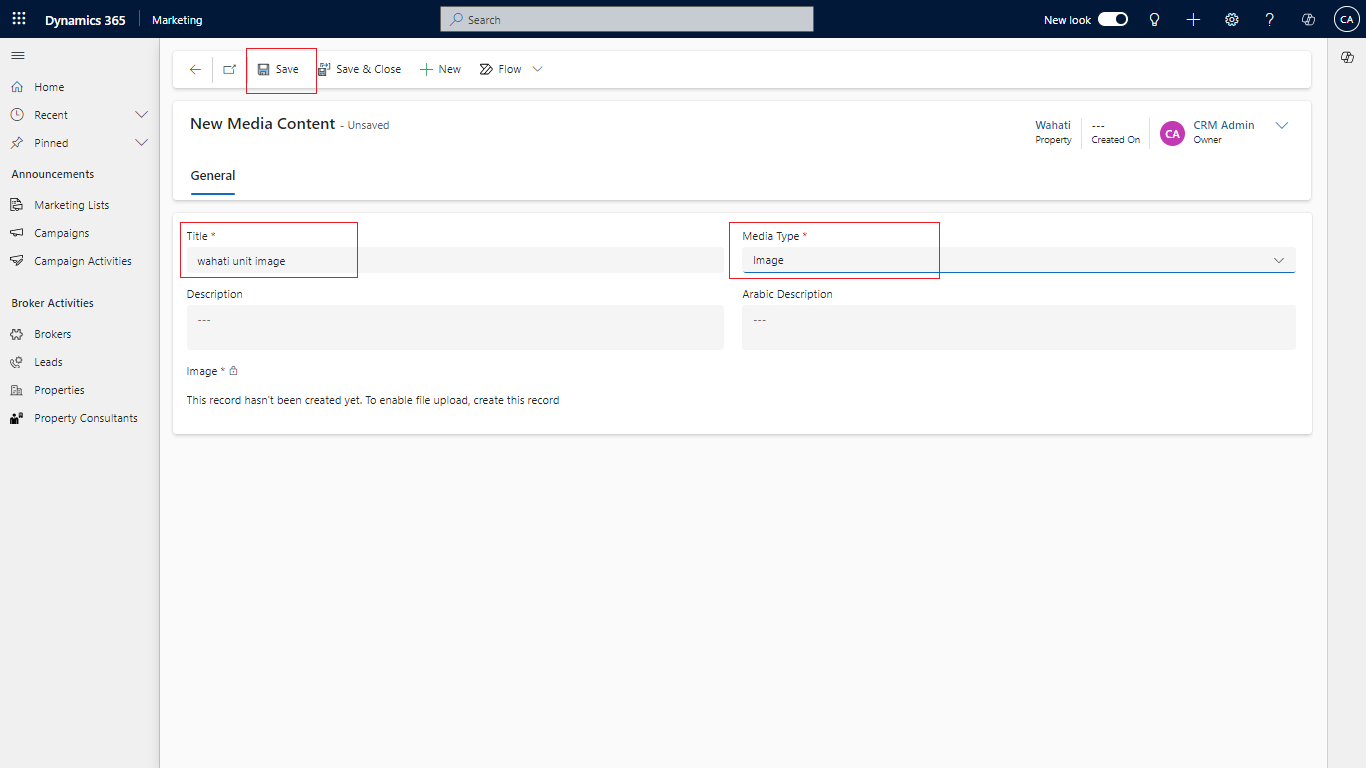Image resolution: width=1366 pixels, height=768 pixels.
Task: Expand the Pinned section chevron
Action: 141,143
